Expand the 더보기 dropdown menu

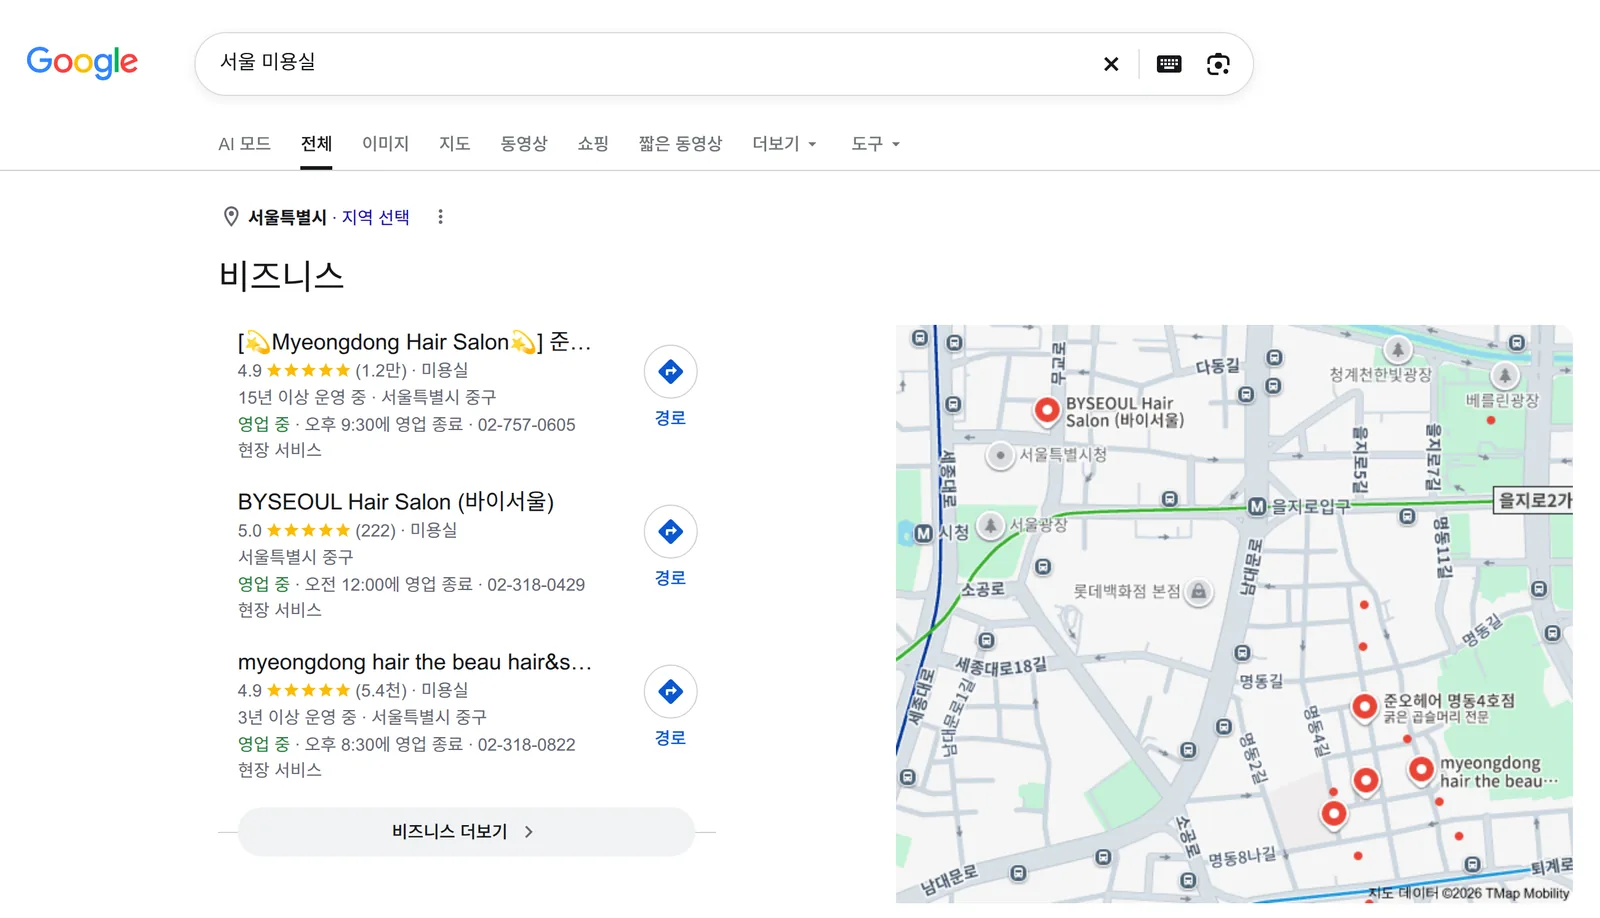tap(785, 144)
